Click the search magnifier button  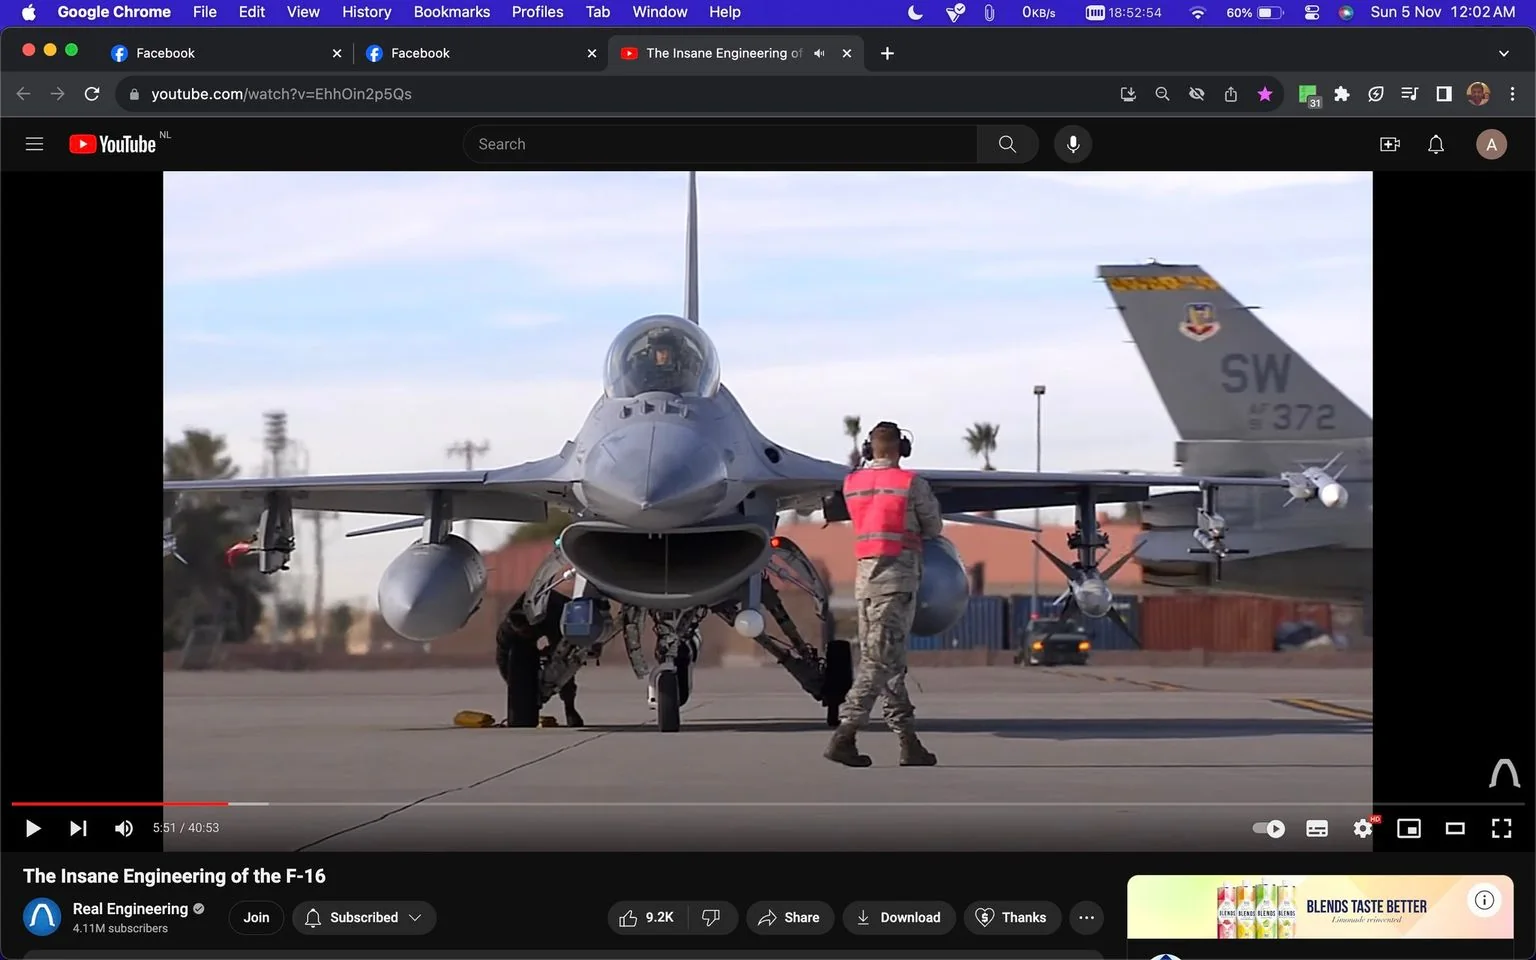click(x=1007, y=144)
